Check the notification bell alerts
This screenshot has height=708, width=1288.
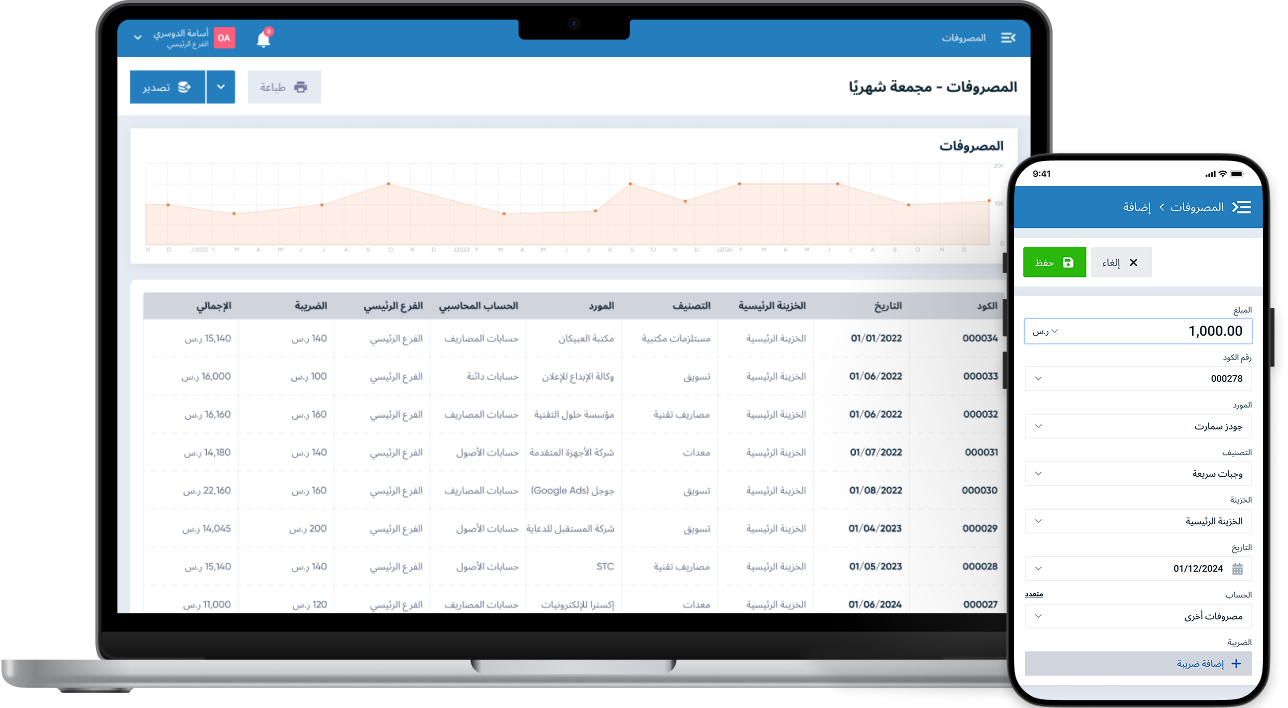click(264, 39)
